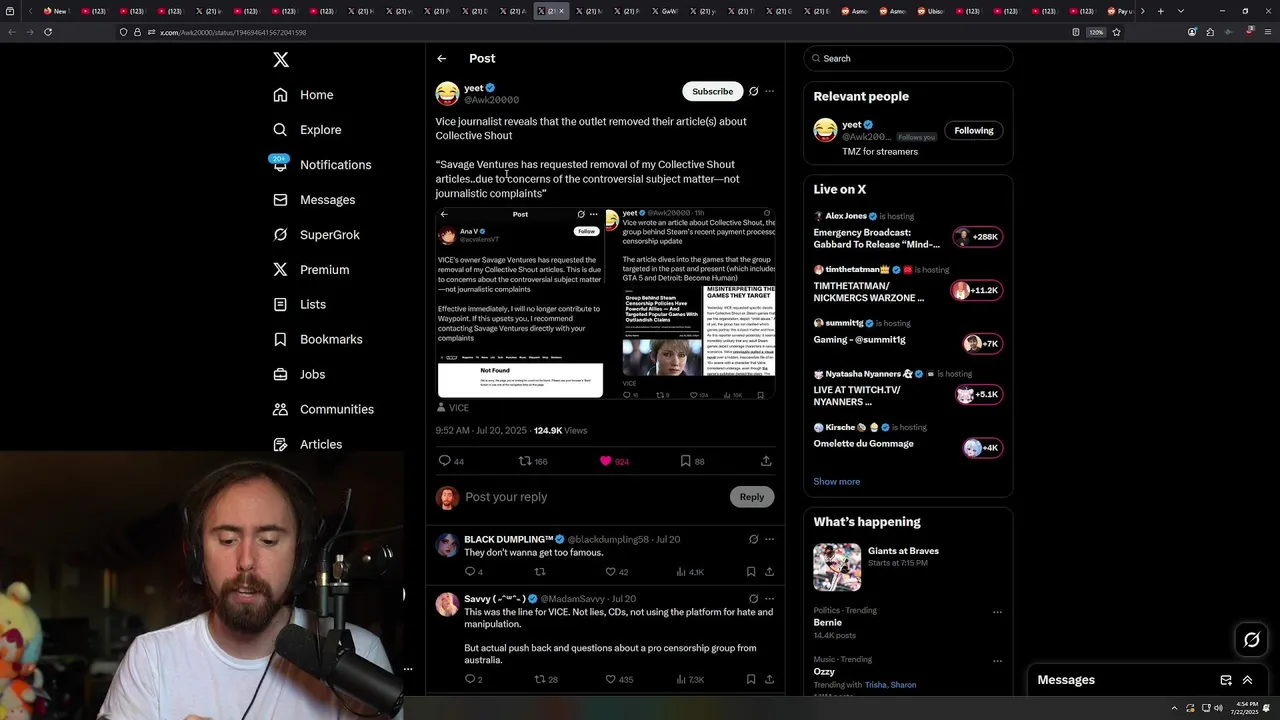The width and height of the screenshot is (1280, 720).
Task: Click the Lists icon in sidebar
Action: point(280,304)
